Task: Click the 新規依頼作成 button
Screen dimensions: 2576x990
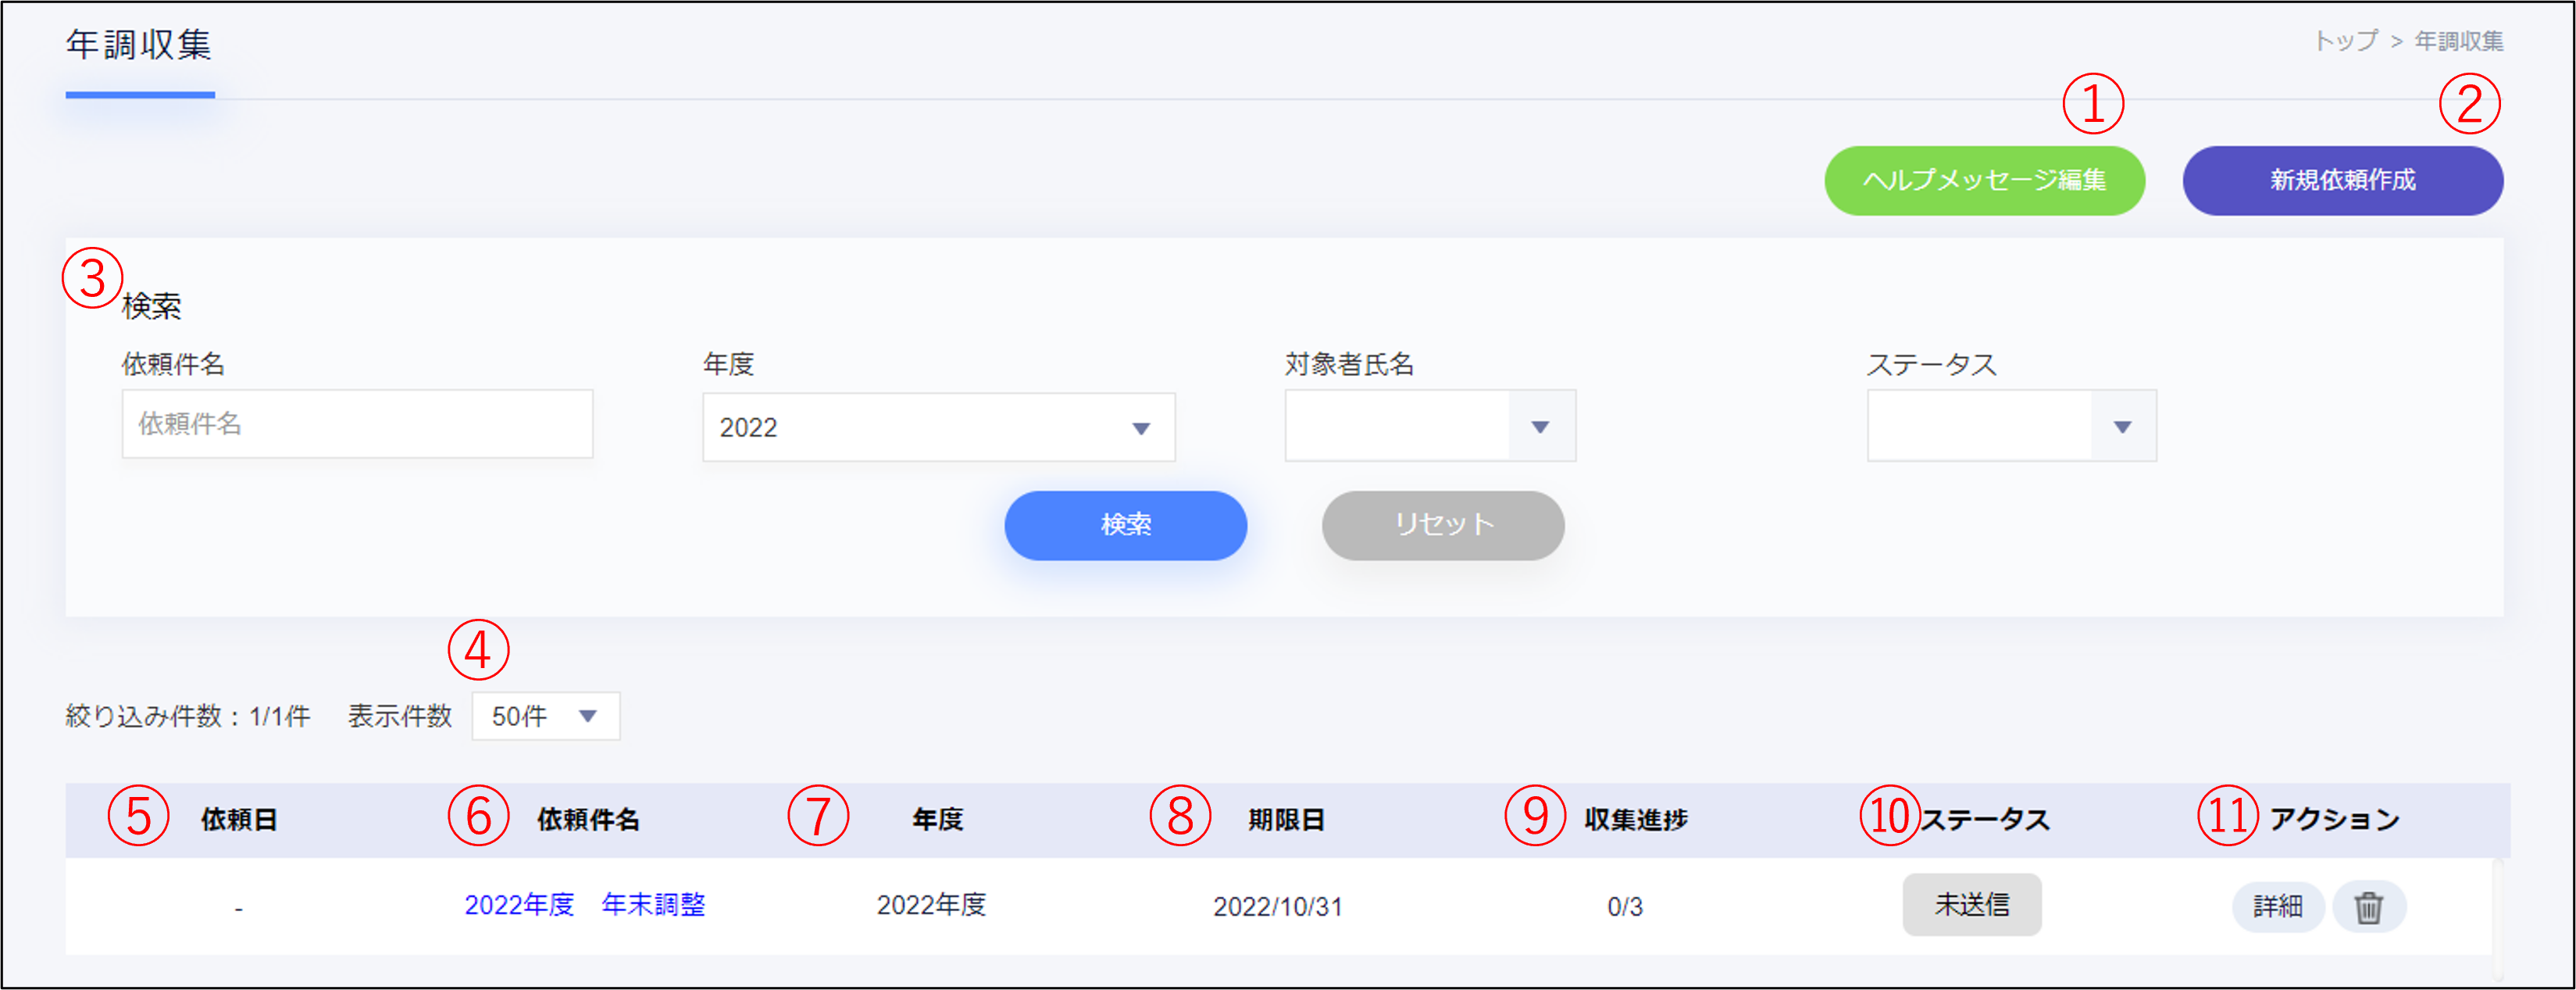Action: (x=2342, y=181)
